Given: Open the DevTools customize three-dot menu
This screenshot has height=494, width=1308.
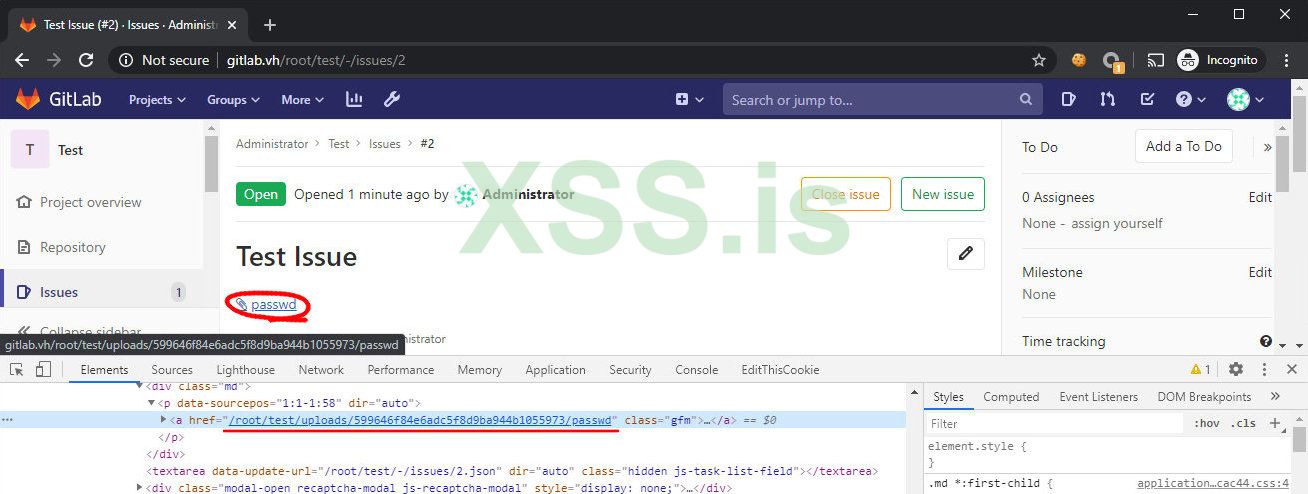Looking at the screenshot, I should 1263,369.
